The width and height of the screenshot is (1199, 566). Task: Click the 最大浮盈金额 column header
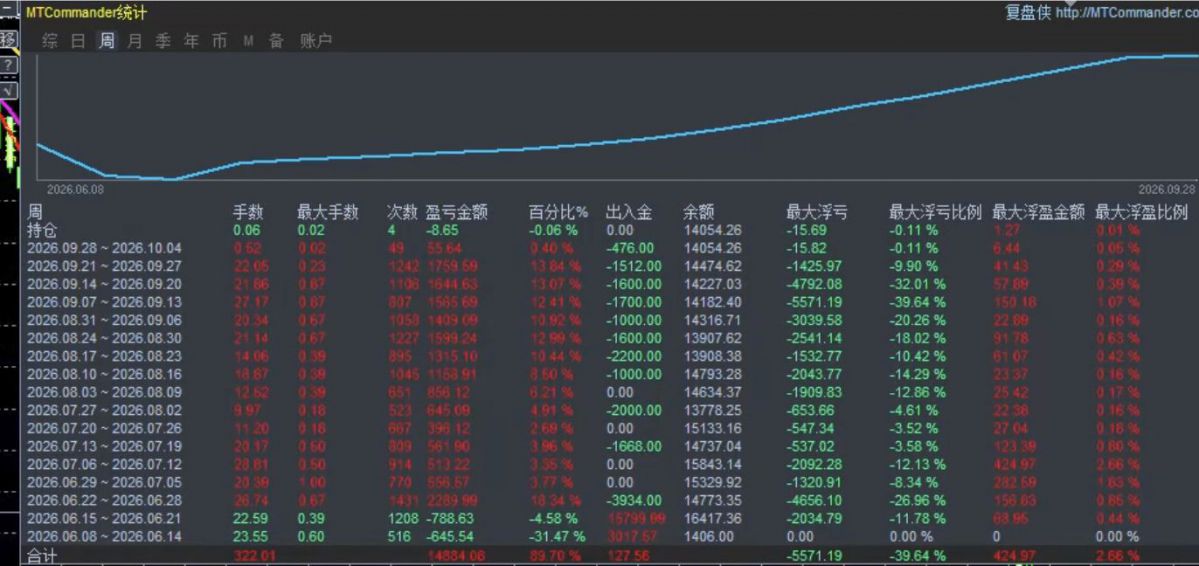click(x=1038, y=213)
